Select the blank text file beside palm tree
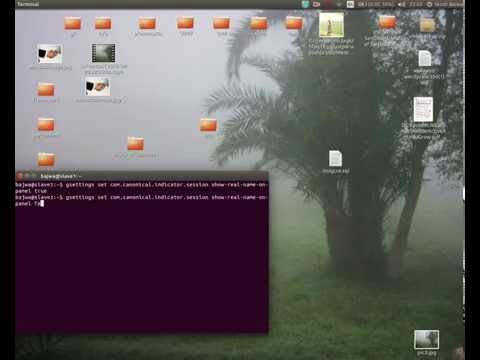Image resolution: width=480 pixels, height=360 pixels. 335,158
